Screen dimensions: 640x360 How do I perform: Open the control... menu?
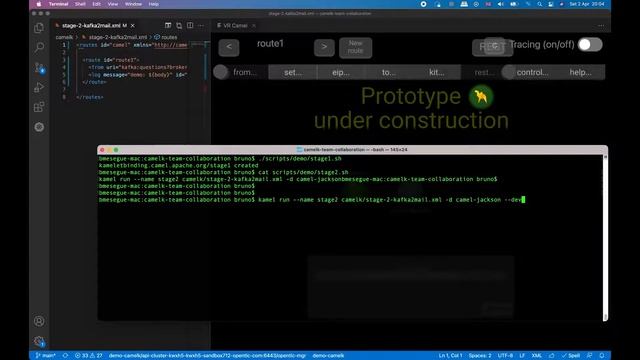[532, 72]
